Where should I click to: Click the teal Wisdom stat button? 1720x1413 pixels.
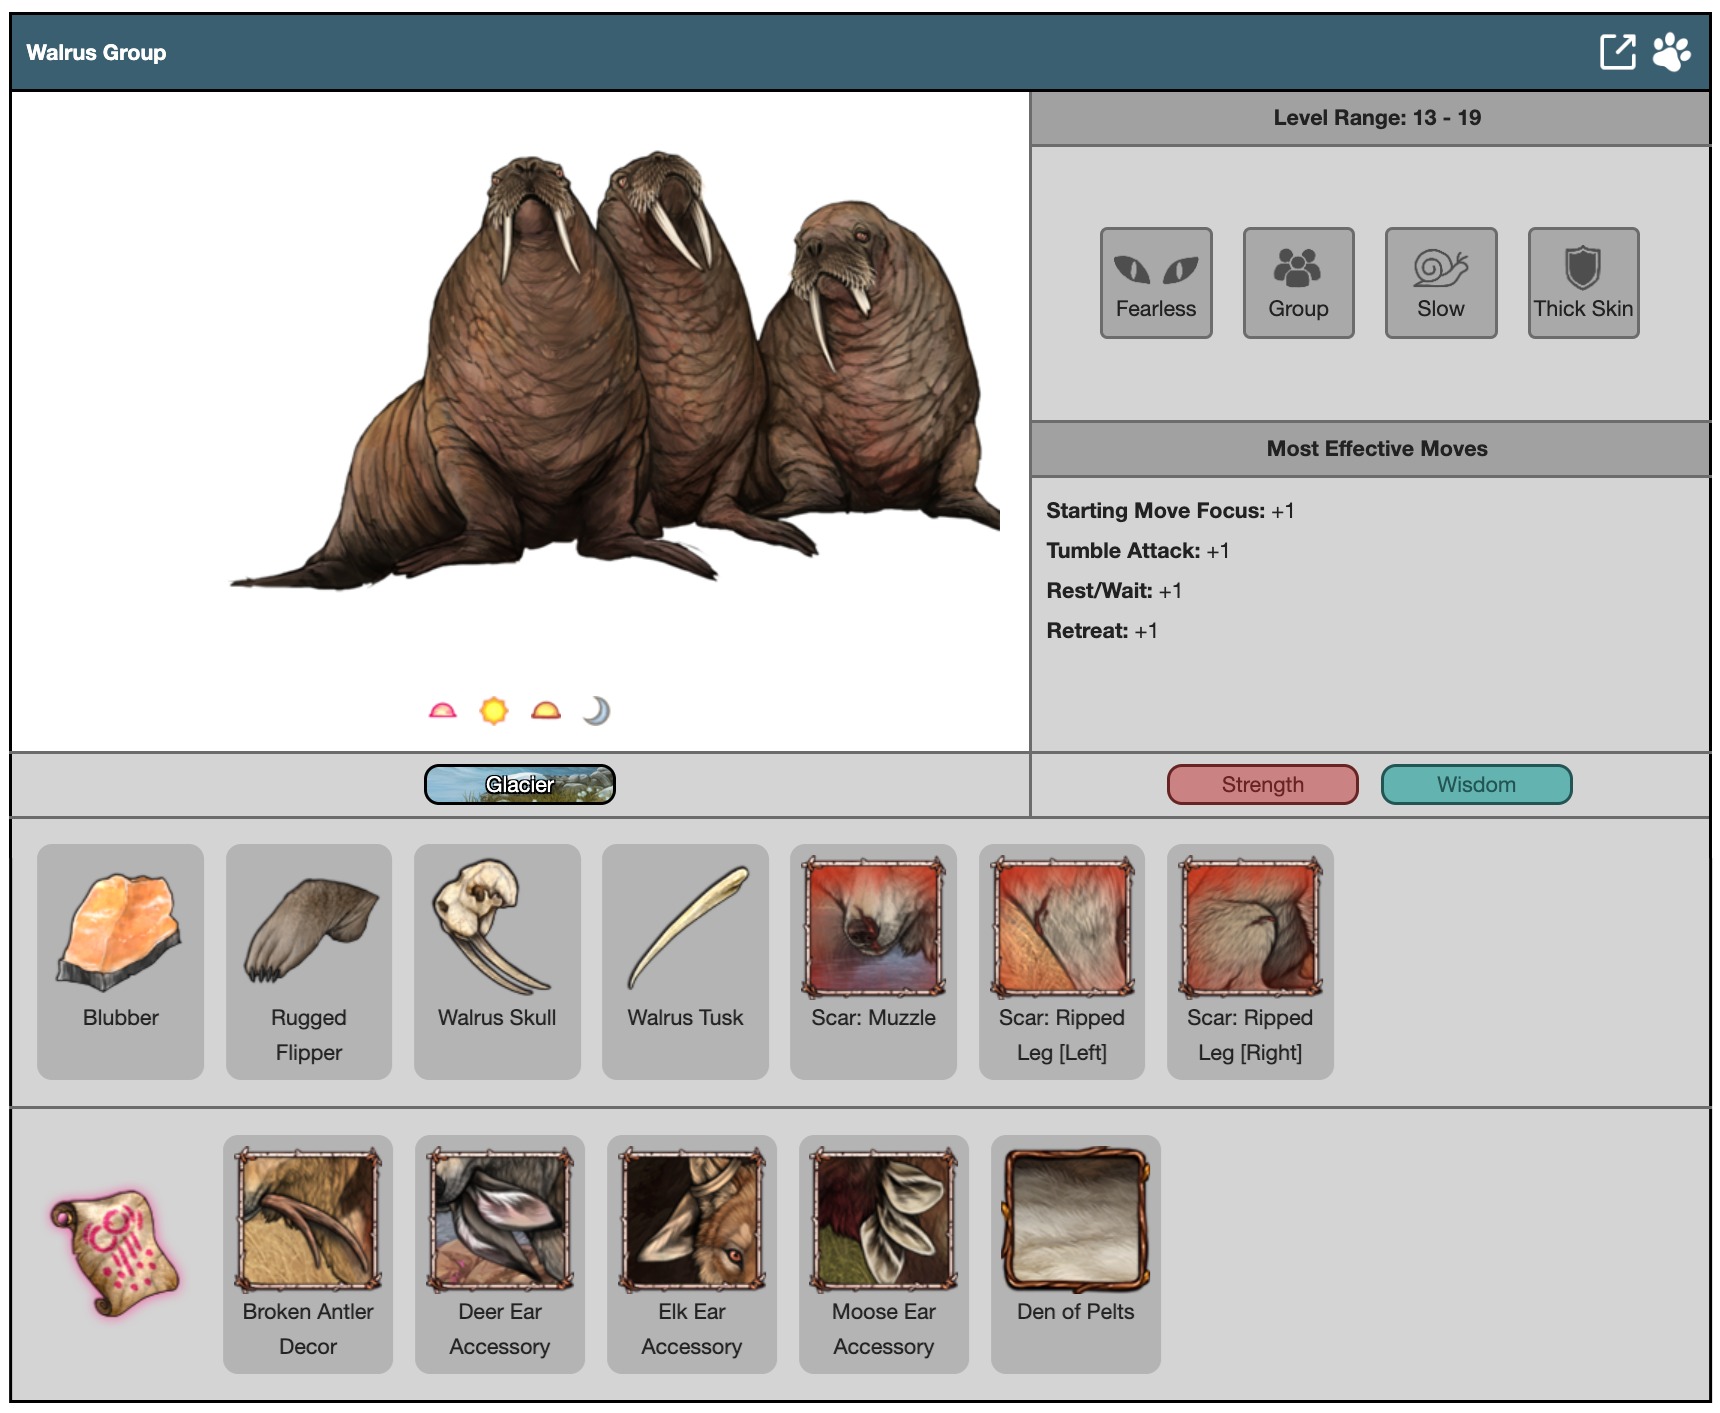pyautogui.click(x=1476, y=785)
